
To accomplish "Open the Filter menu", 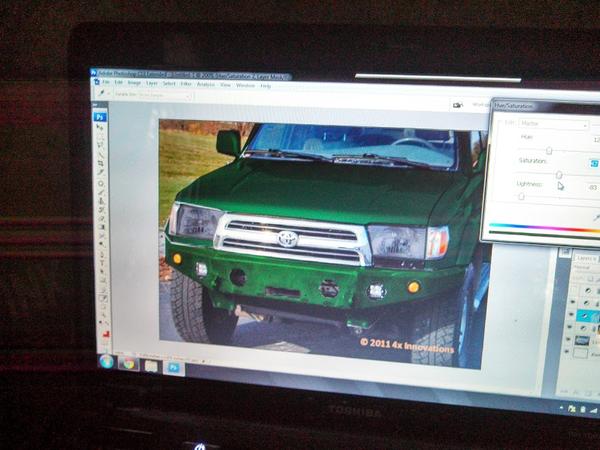I will 186,84.
